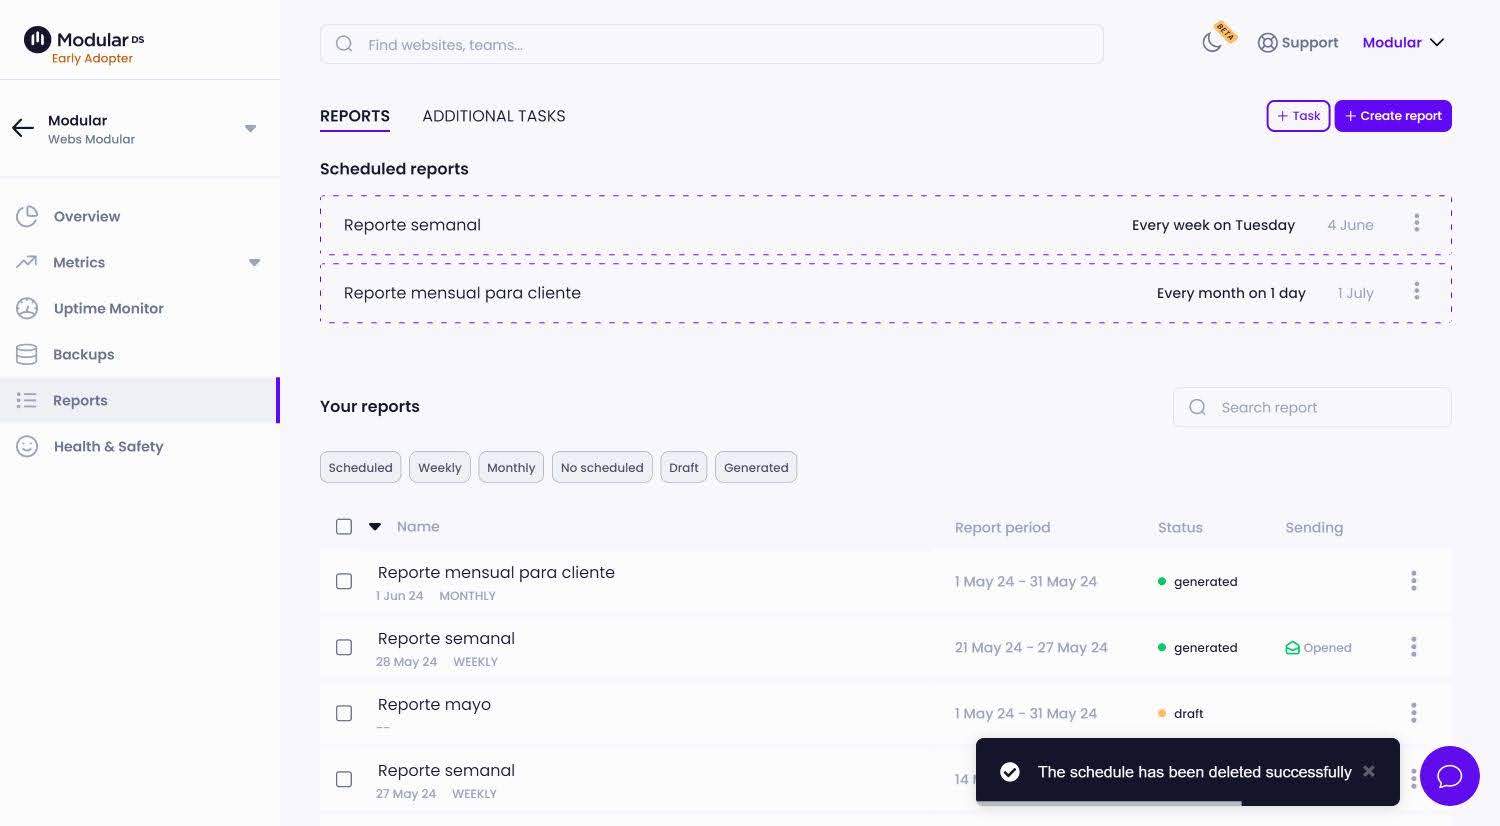Screen dimensions: 1500x826
Task: Click the magnifier icon in Search report field
Action: pyautogui.click(x=1197, y=407)
